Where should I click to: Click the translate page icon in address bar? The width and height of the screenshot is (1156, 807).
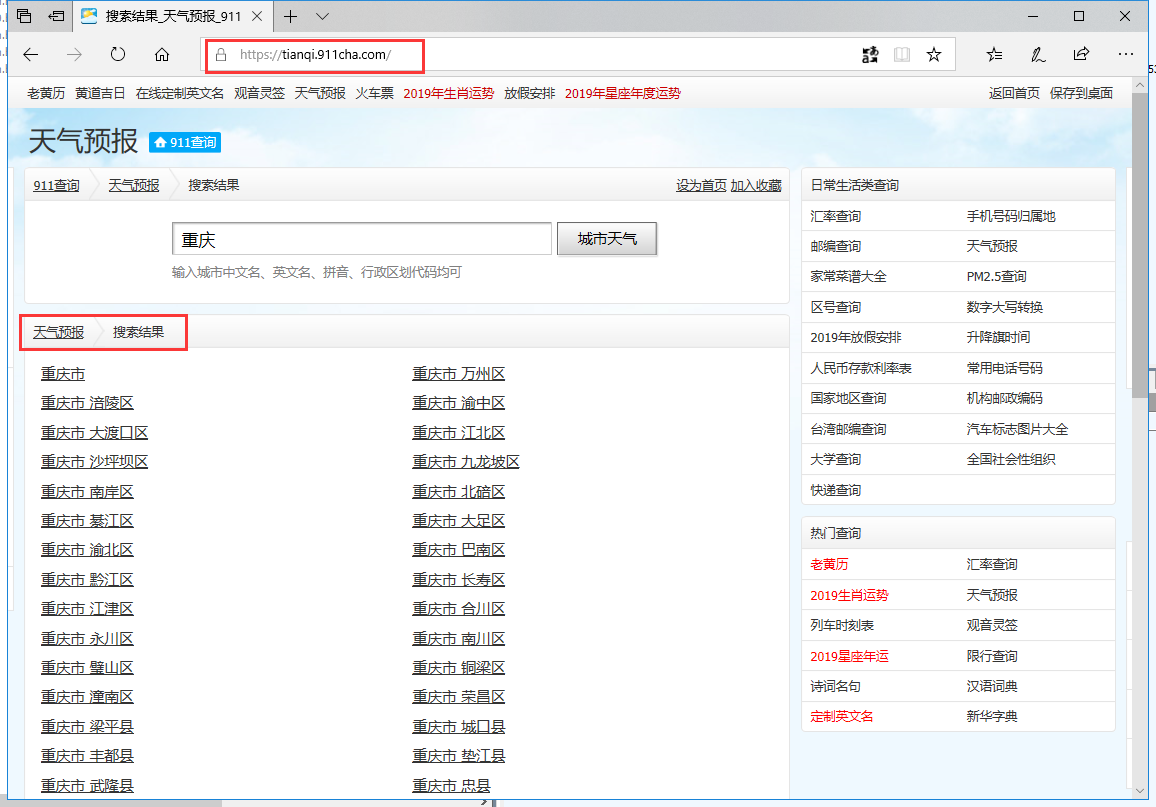click(869, 55)
